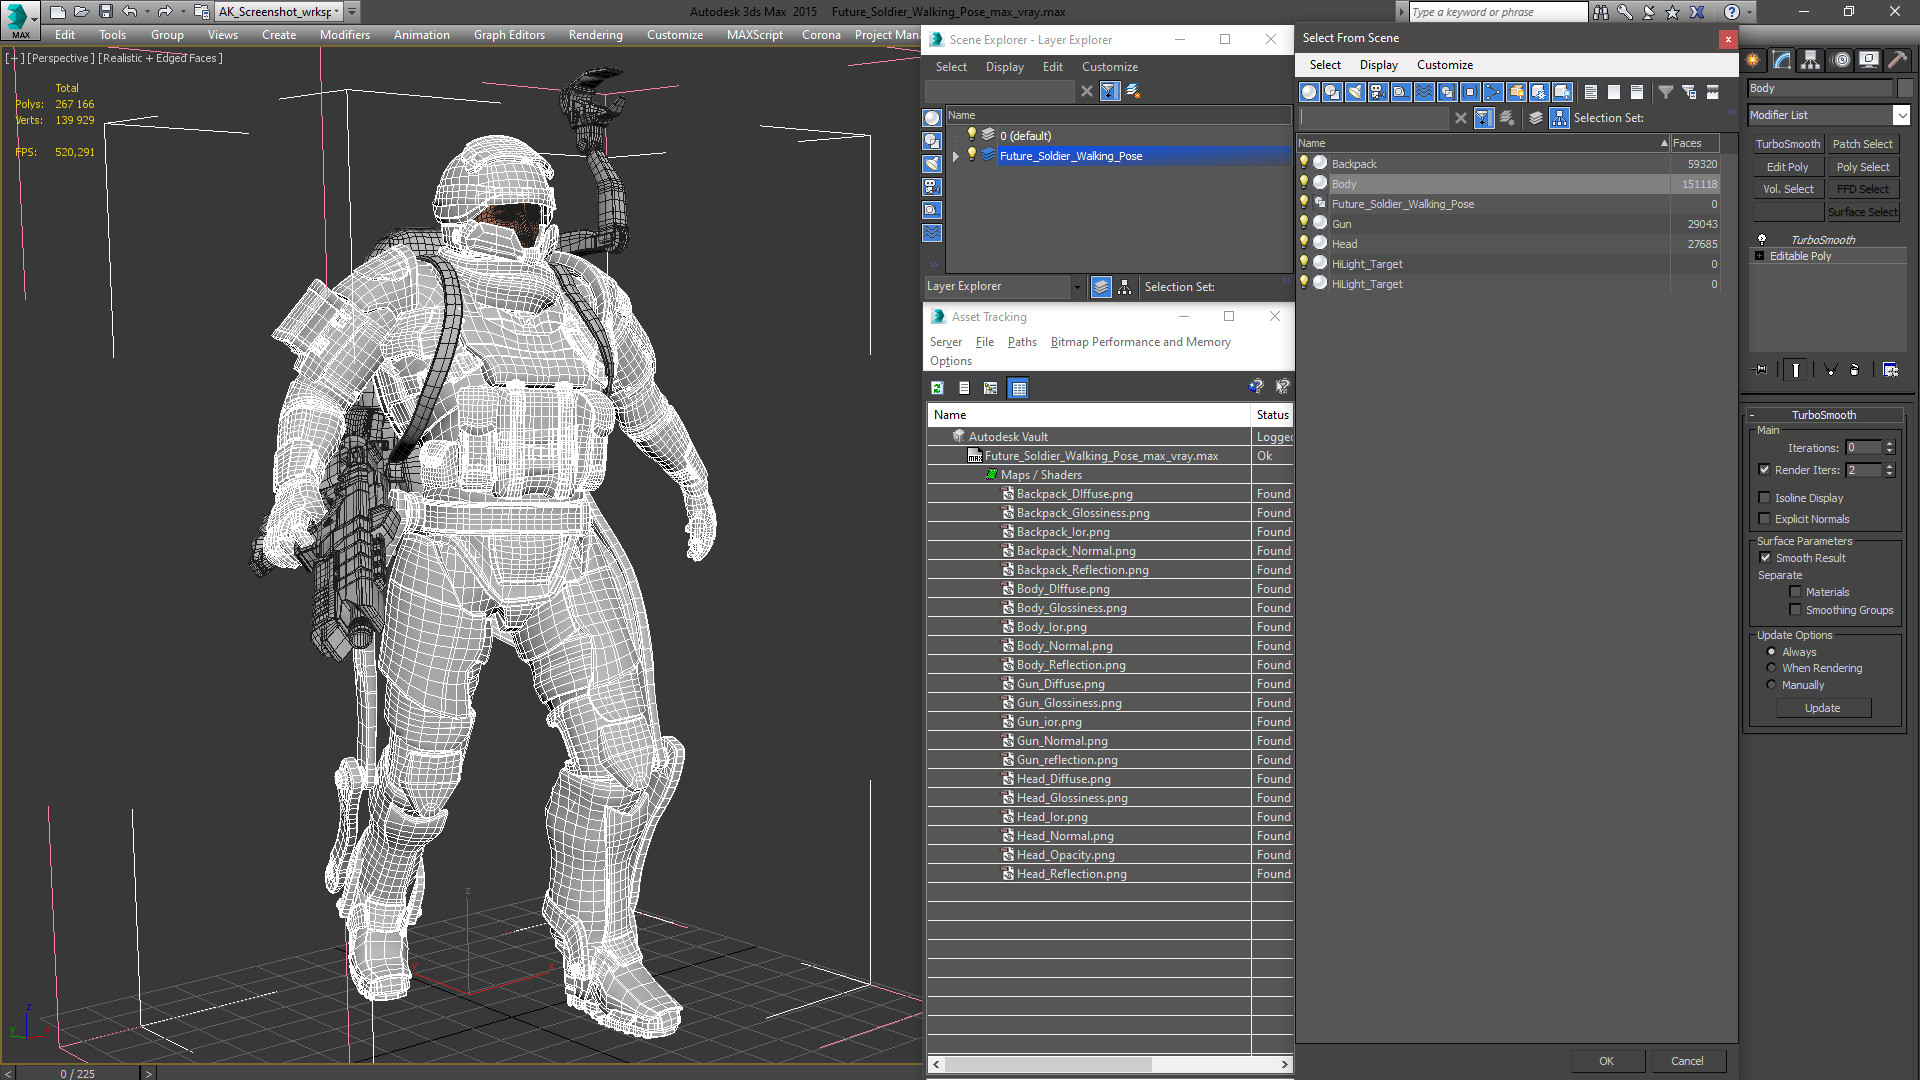Toggle Display Shapes filter in Select From Scene
Viewport: 1920px width, 1080px height.
[1332, 92]
